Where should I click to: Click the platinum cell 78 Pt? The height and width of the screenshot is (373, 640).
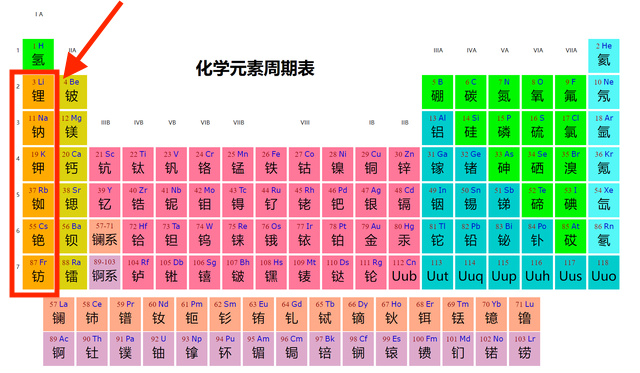point(338,236)
